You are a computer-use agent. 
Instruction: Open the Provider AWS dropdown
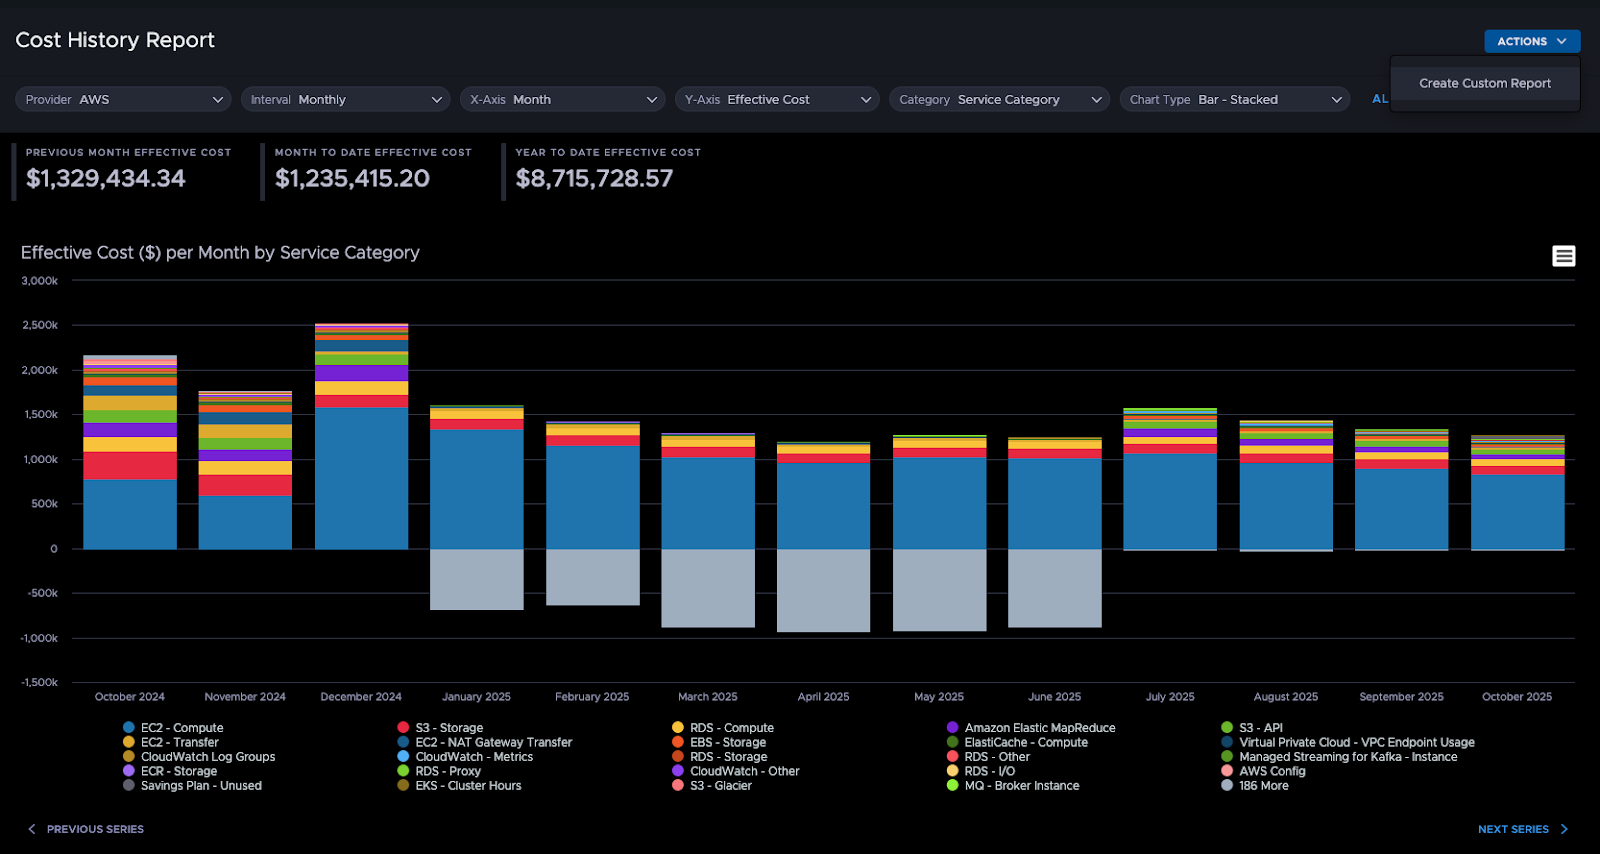[x=123, y=99]
